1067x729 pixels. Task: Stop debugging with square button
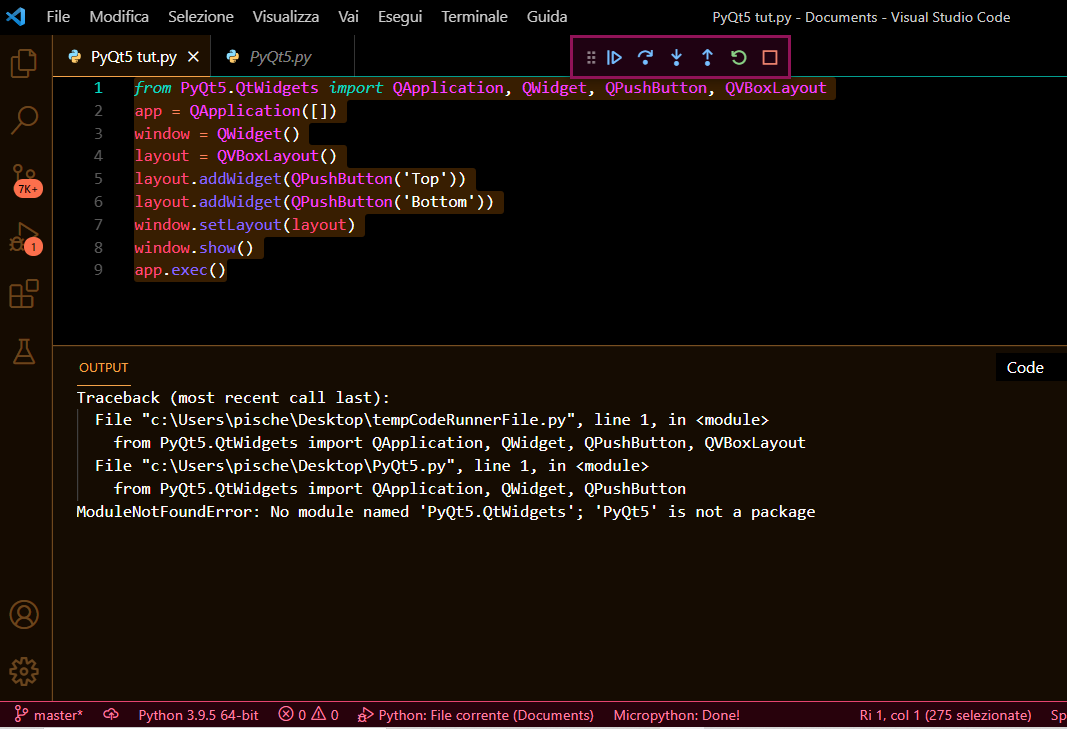point(769,58)
